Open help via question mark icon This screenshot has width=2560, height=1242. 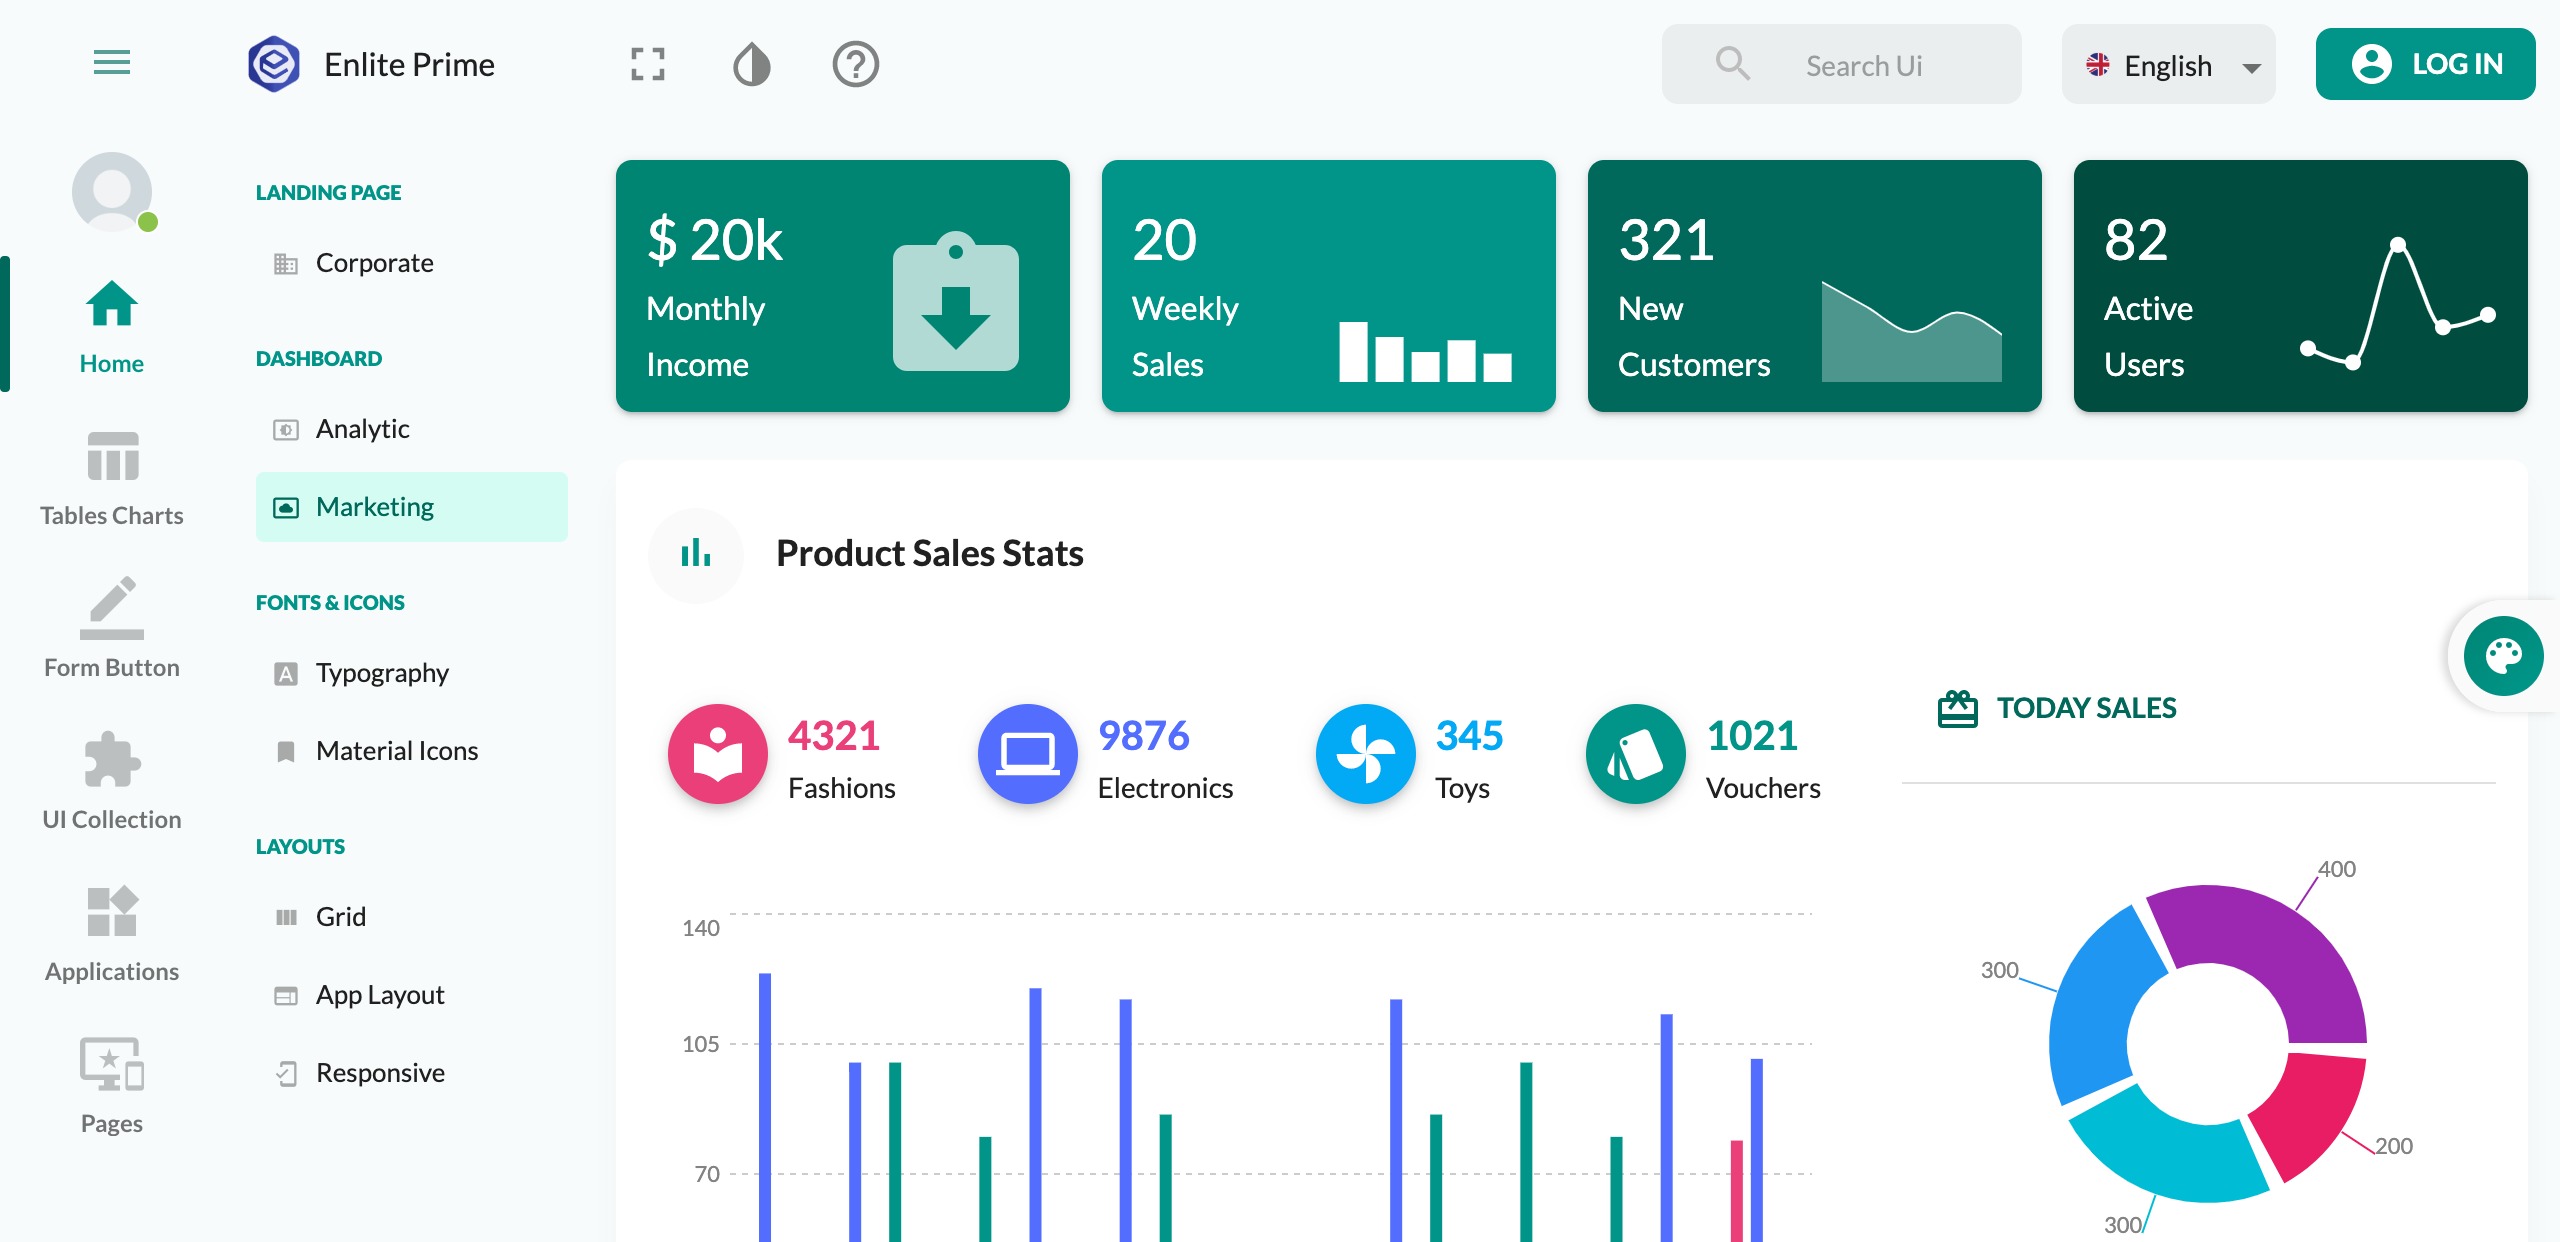click(855, 65)
